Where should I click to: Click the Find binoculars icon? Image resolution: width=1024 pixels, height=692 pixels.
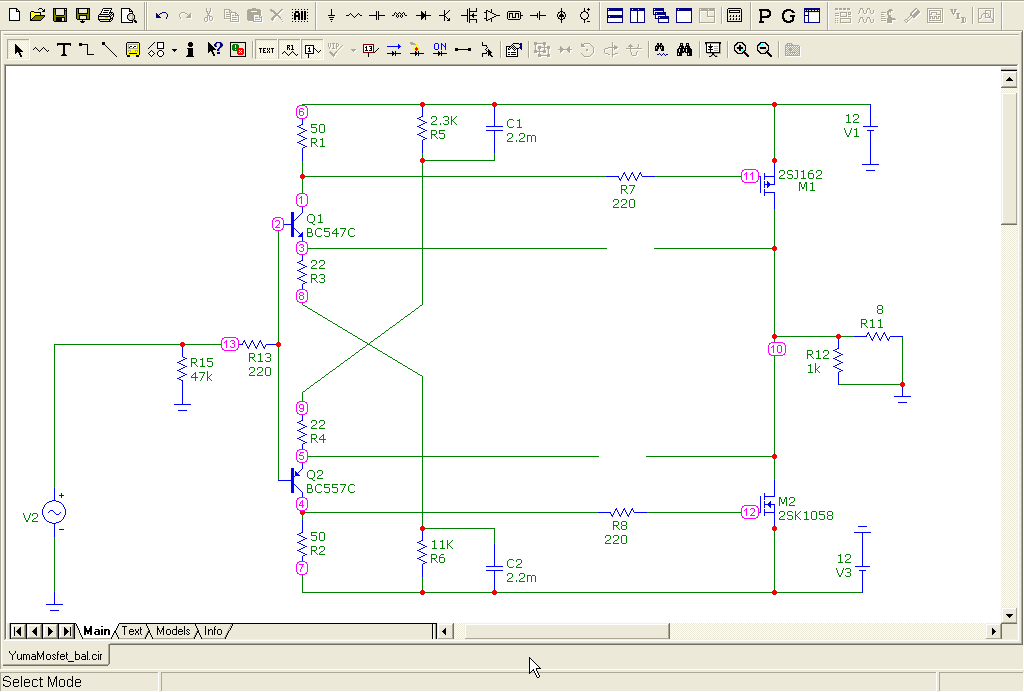coord(684,50)
